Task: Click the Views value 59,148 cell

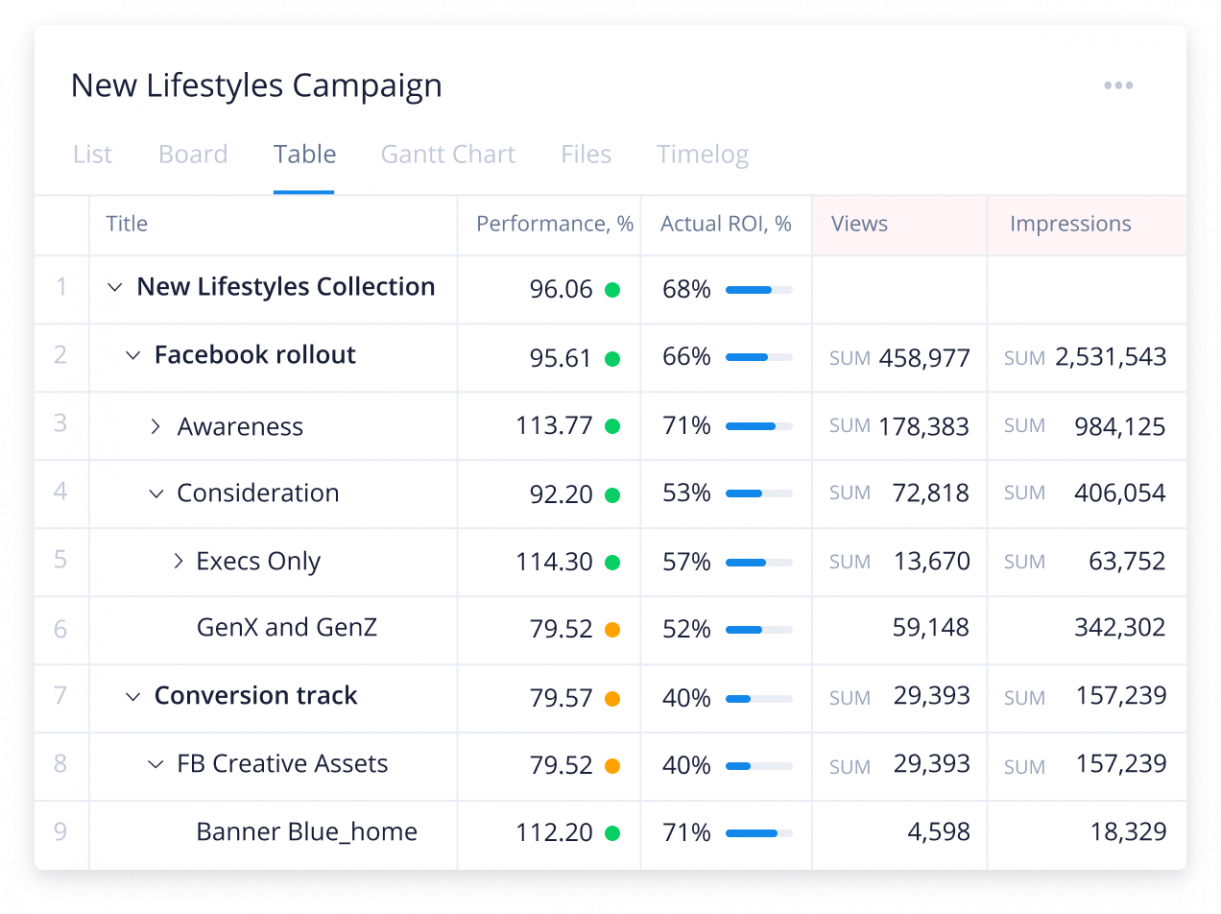Action: pos(930,628)
